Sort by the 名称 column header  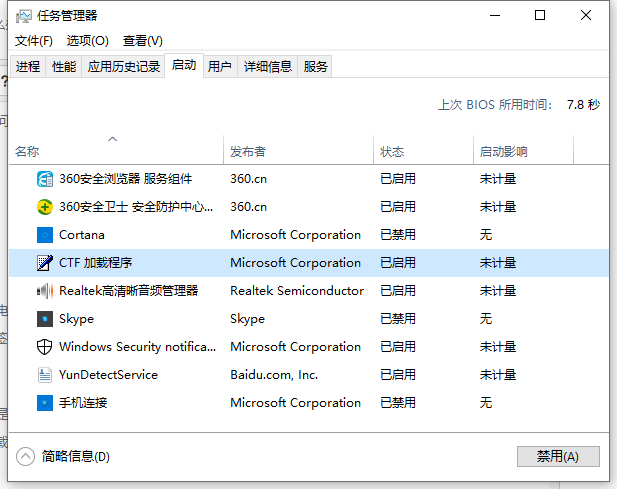27,152
